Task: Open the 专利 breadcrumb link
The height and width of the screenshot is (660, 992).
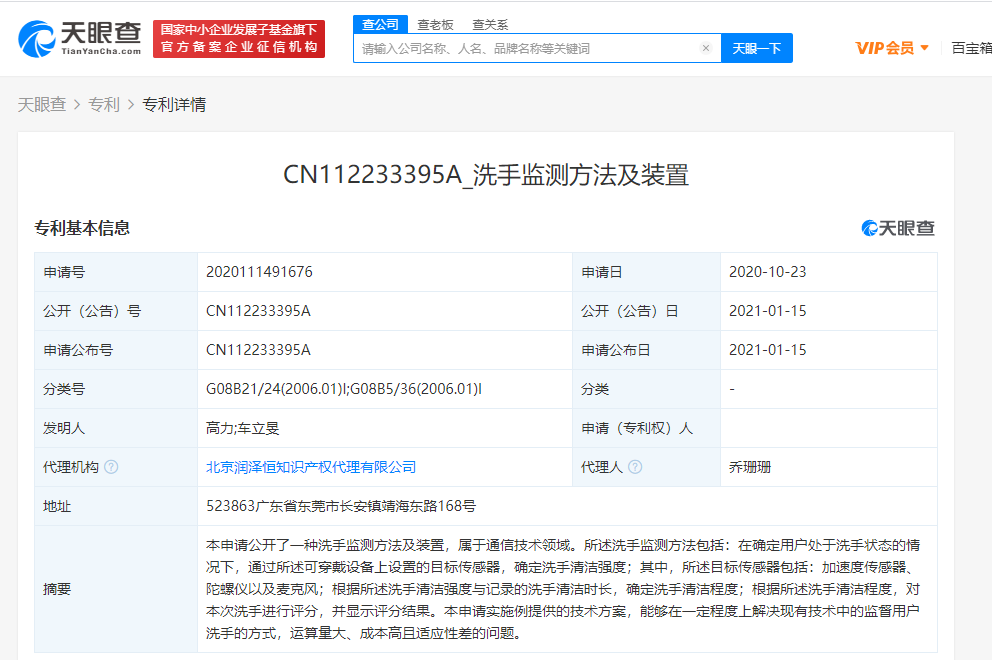Action: point(103,105)
